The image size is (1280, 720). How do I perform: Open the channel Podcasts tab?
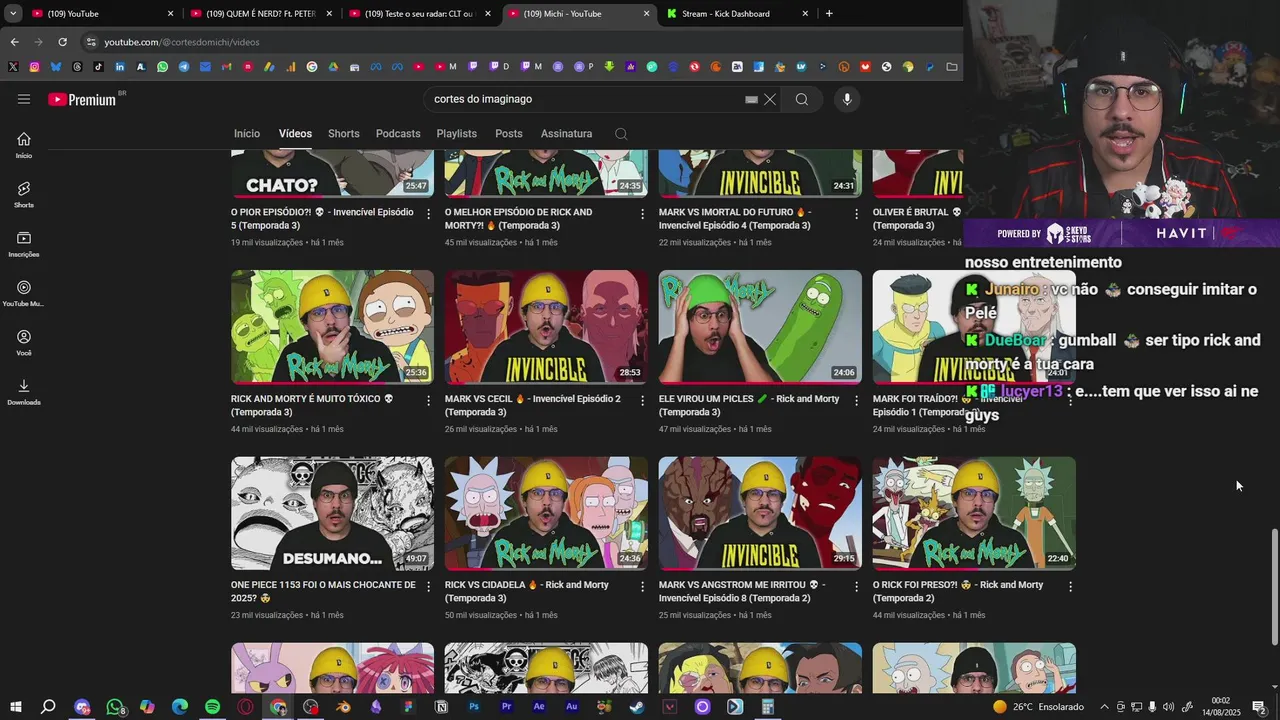(x=398, y=134)
